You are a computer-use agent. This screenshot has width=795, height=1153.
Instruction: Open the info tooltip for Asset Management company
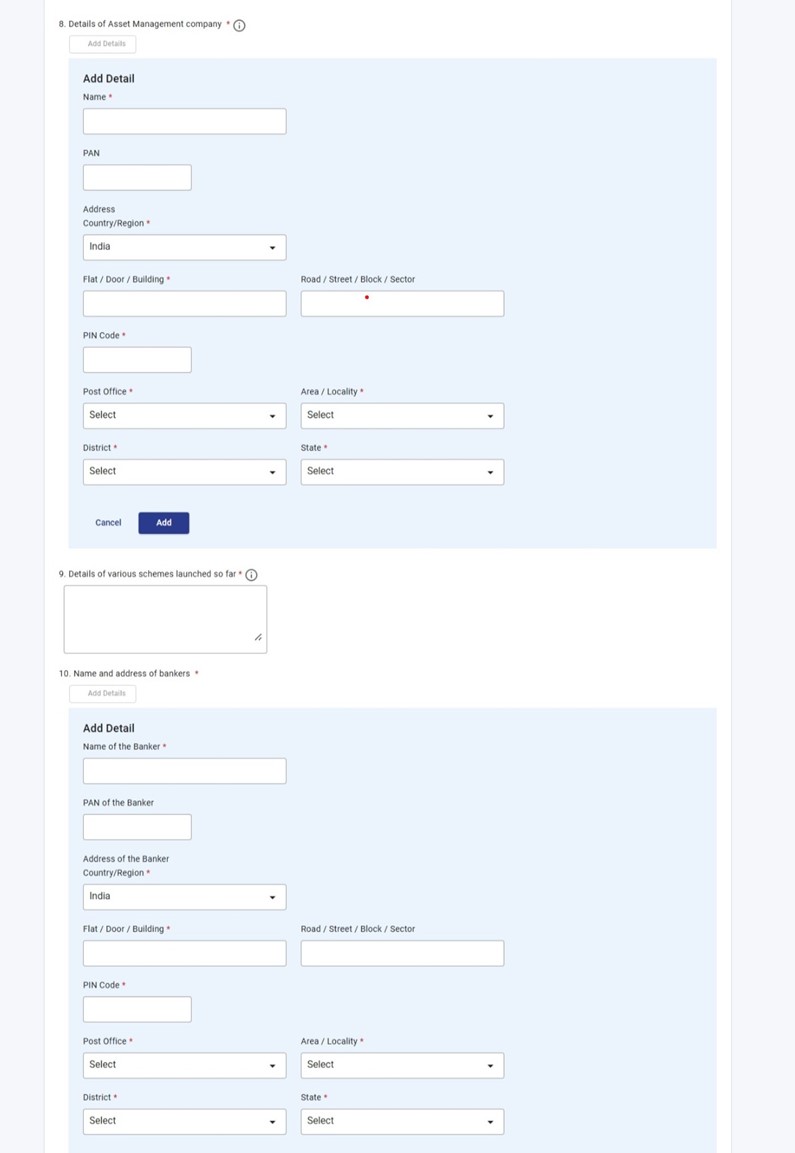tap(238, 25)
